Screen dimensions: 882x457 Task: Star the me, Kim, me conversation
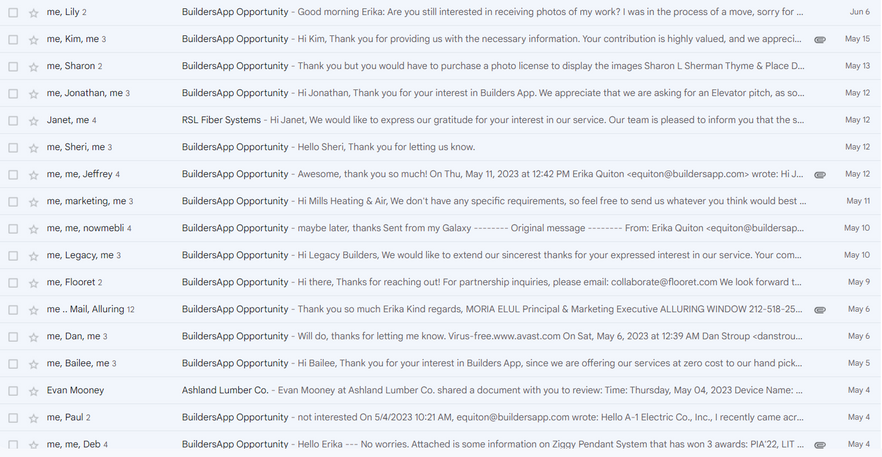coord(34,39)
